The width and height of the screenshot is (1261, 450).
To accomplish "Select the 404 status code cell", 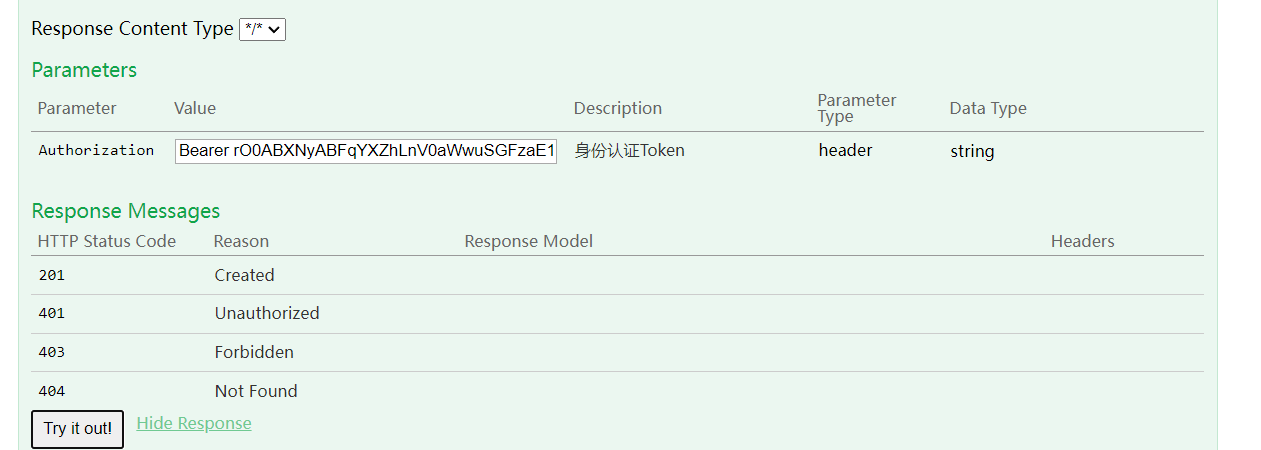I will (51, 391).
